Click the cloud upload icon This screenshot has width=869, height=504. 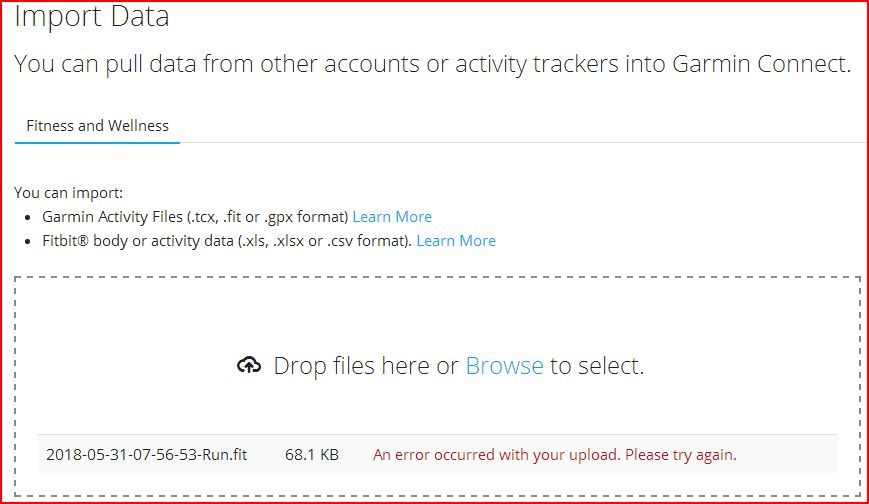coord(249,365)
